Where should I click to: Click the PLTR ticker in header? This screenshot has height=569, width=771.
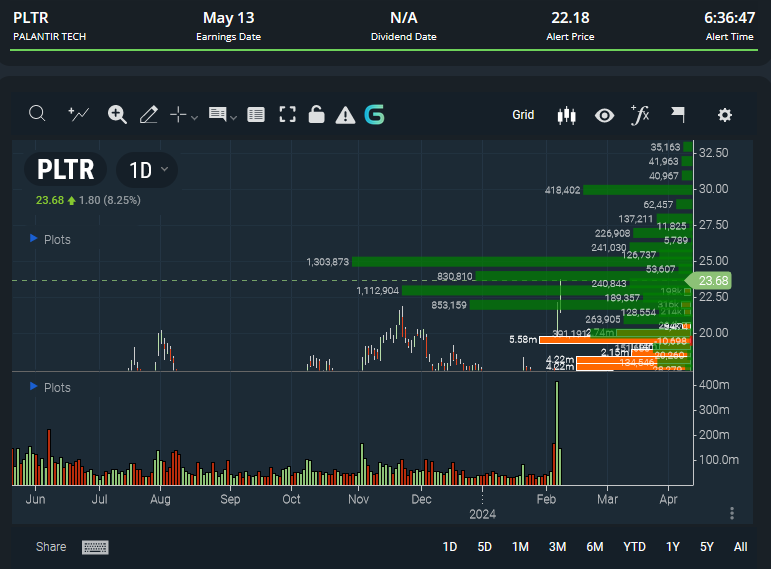tap(31, 18)
